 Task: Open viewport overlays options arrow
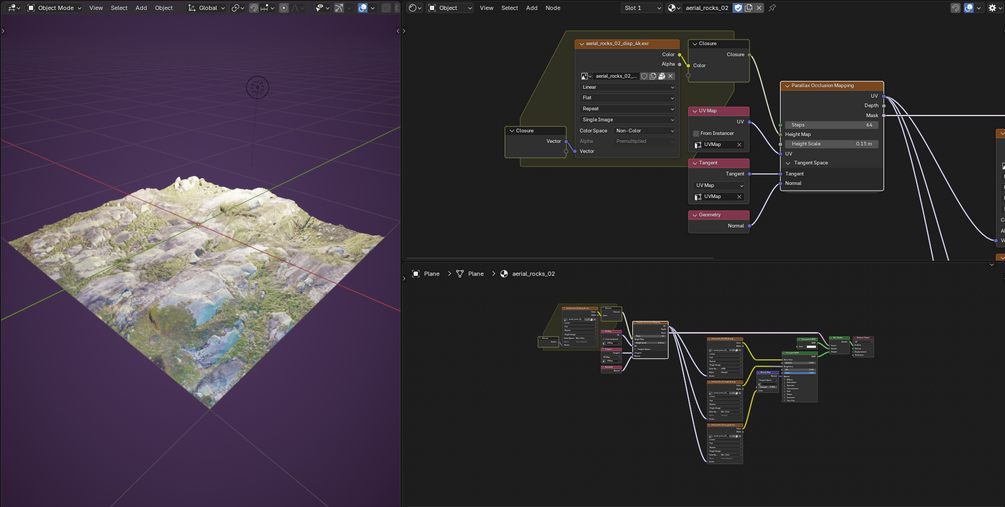(x=372, y=8)
